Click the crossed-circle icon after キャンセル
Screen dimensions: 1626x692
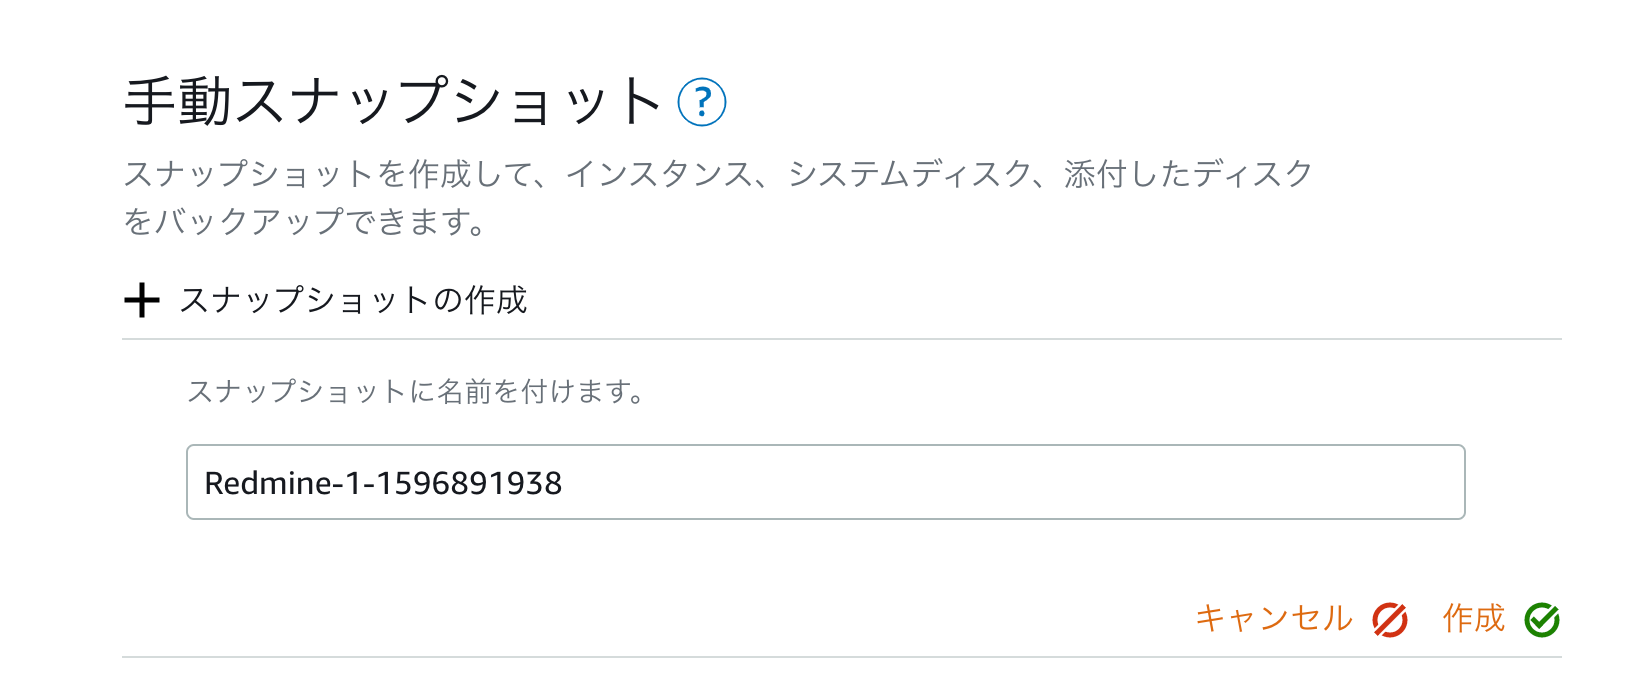(1391, 619)
